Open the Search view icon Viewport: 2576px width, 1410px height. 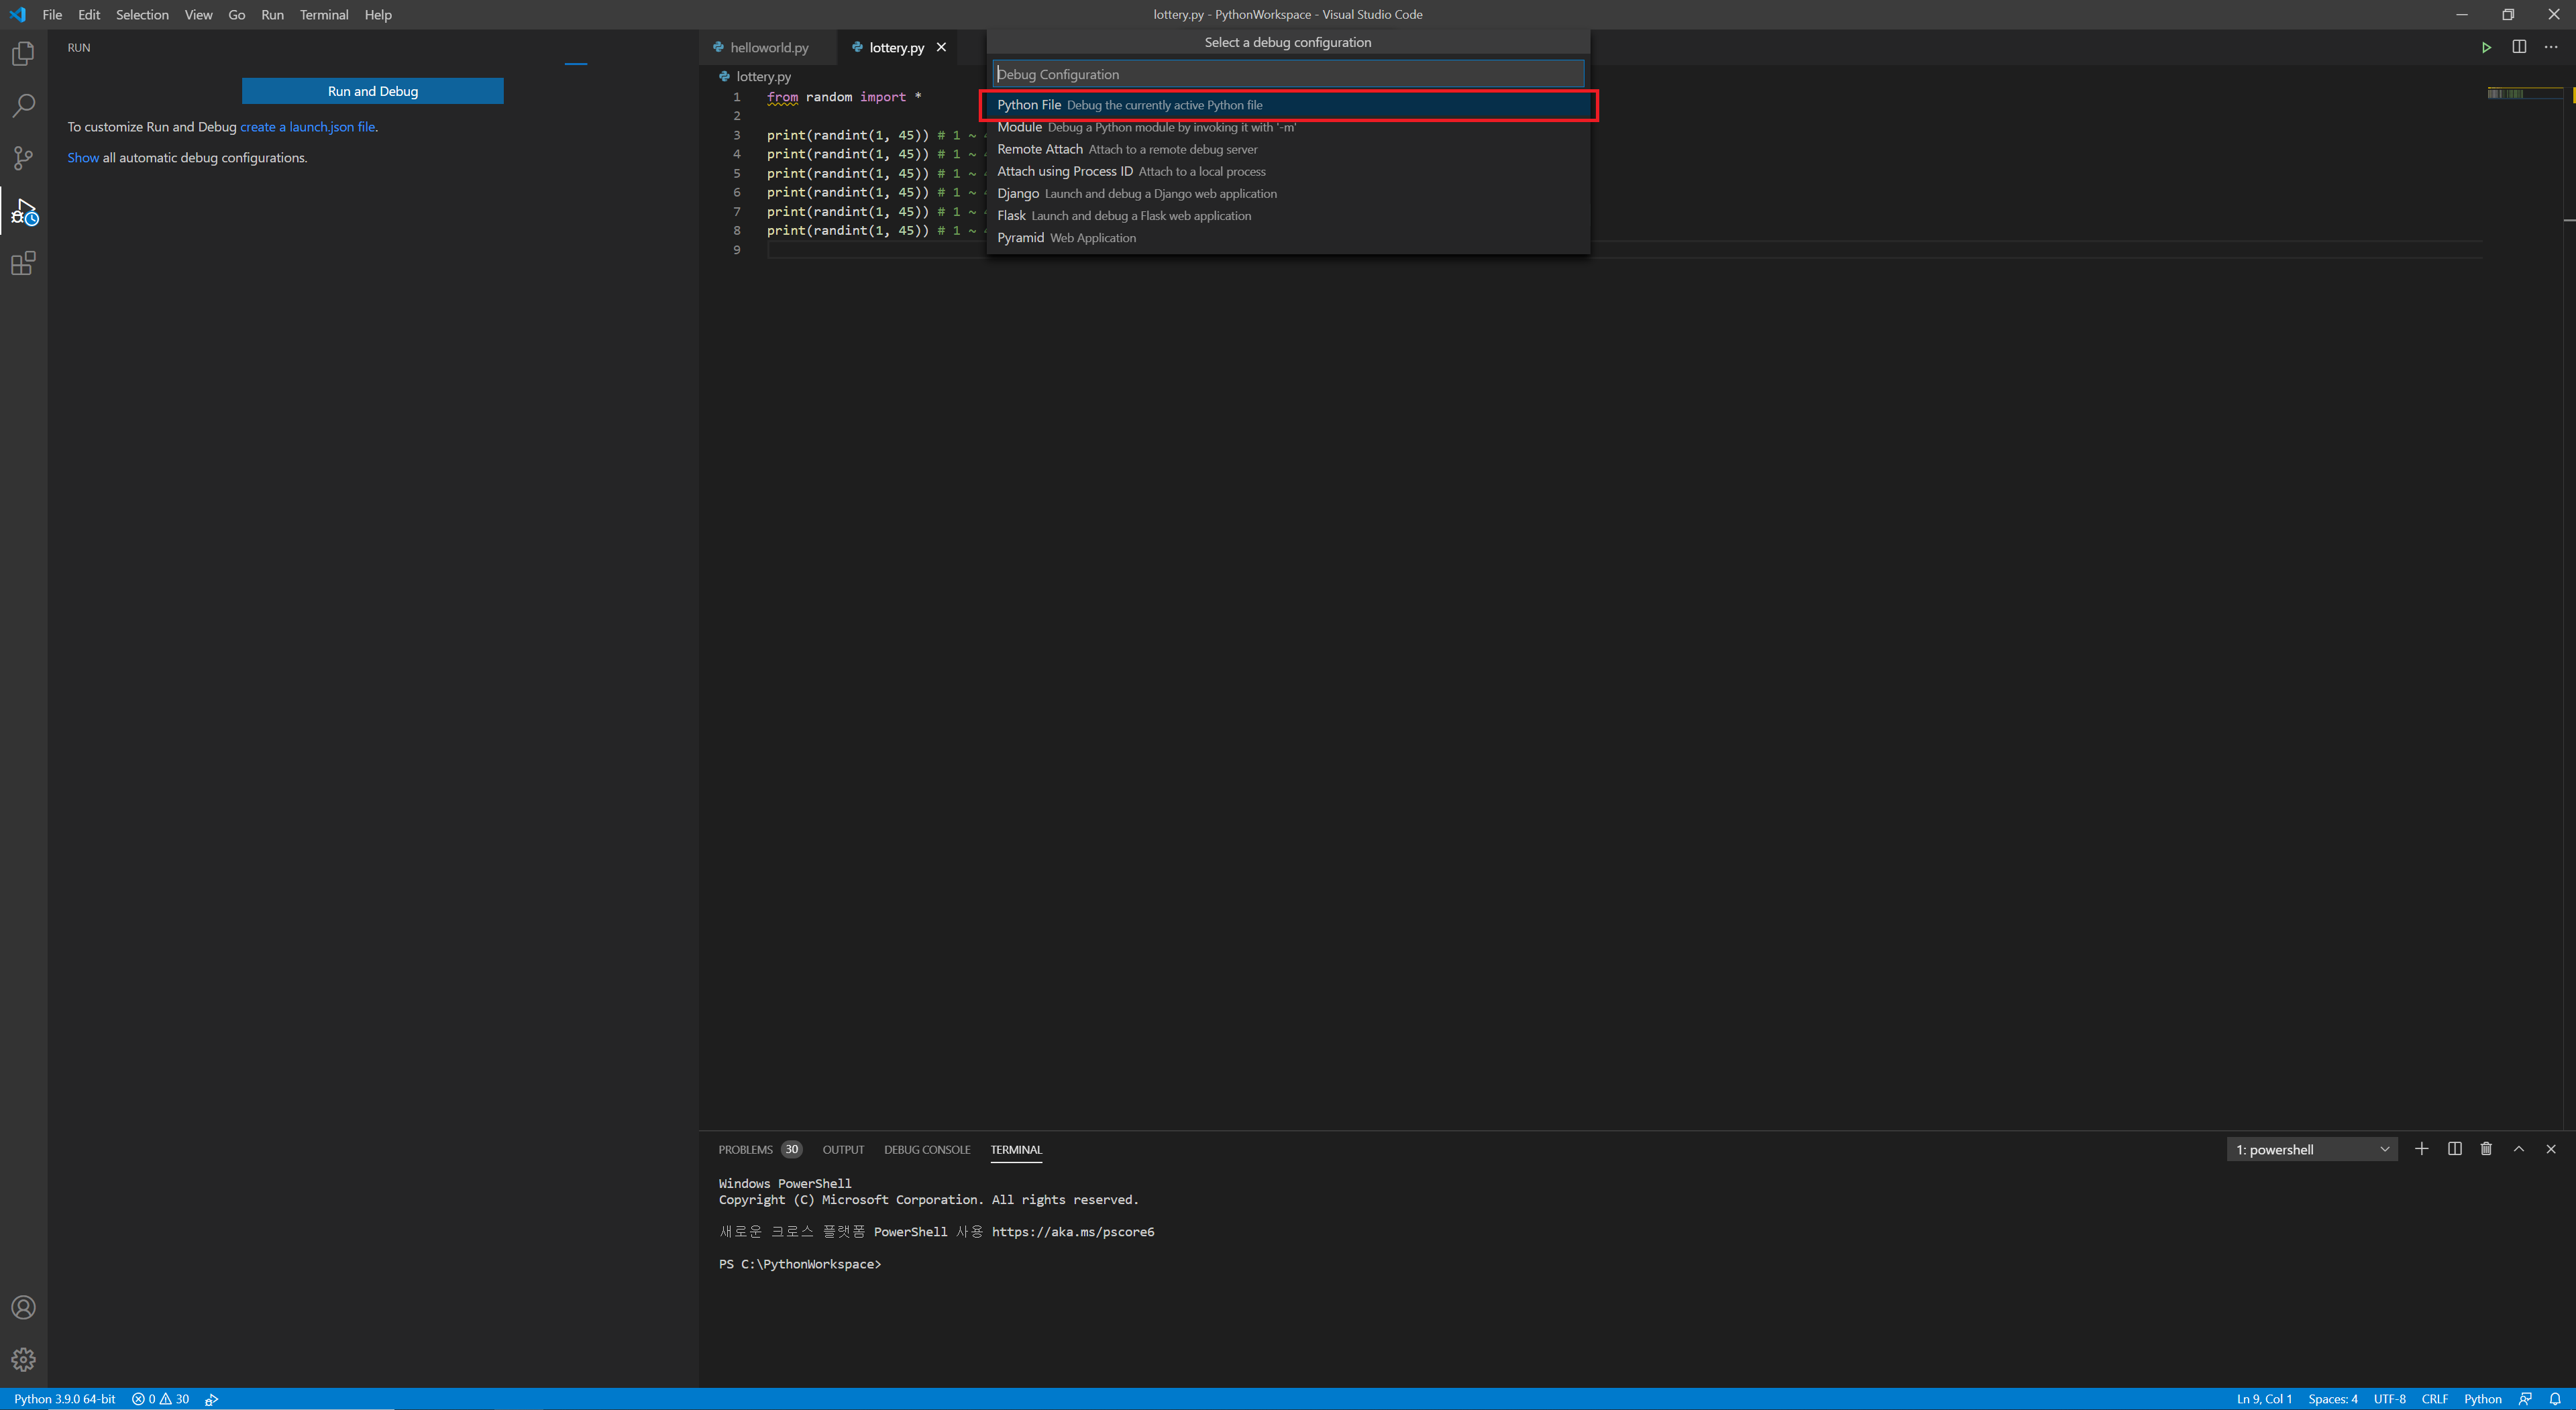tap(23, 106)
